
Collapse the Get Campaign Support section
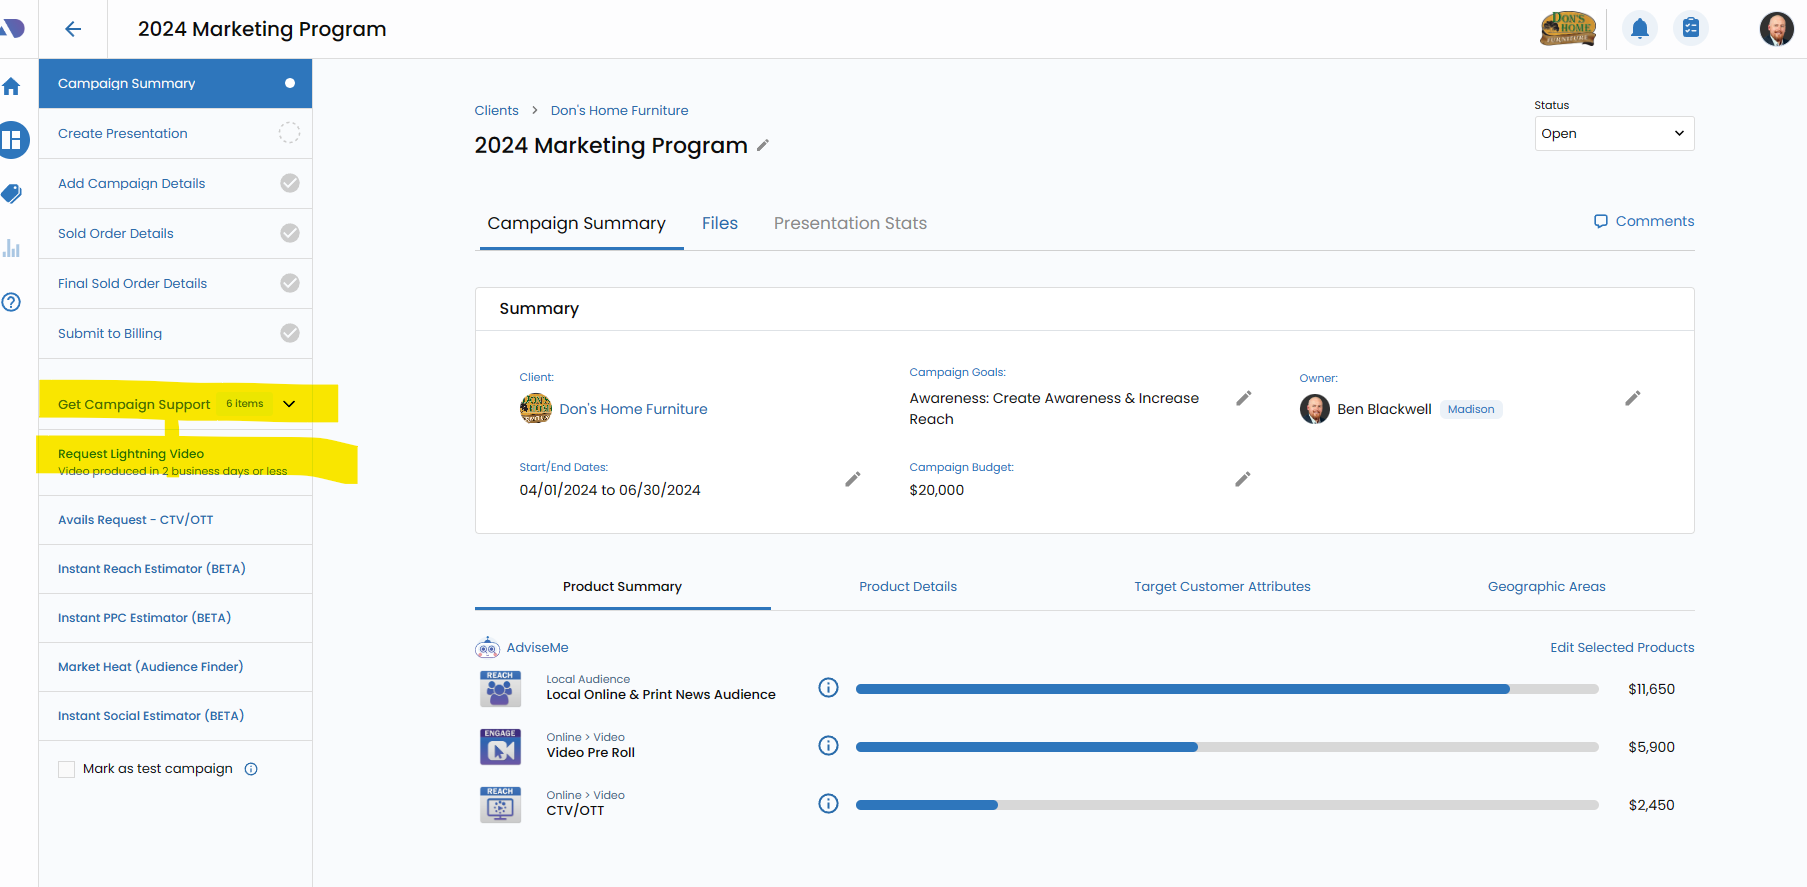(x=289, y=404)
